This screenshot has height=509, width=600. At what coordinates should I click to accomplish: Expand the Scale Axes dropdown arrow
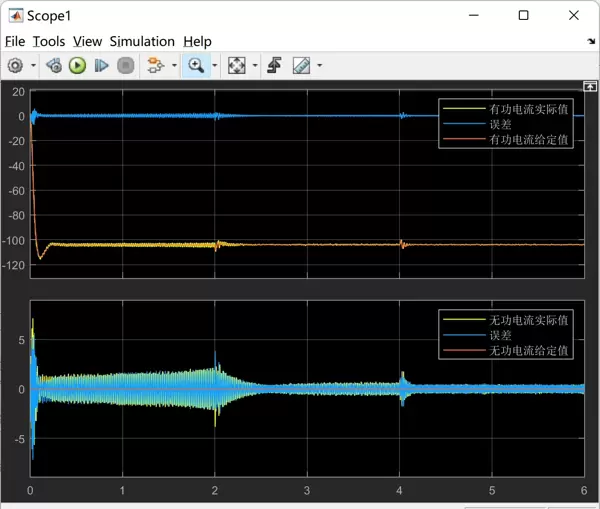(255, 66)
